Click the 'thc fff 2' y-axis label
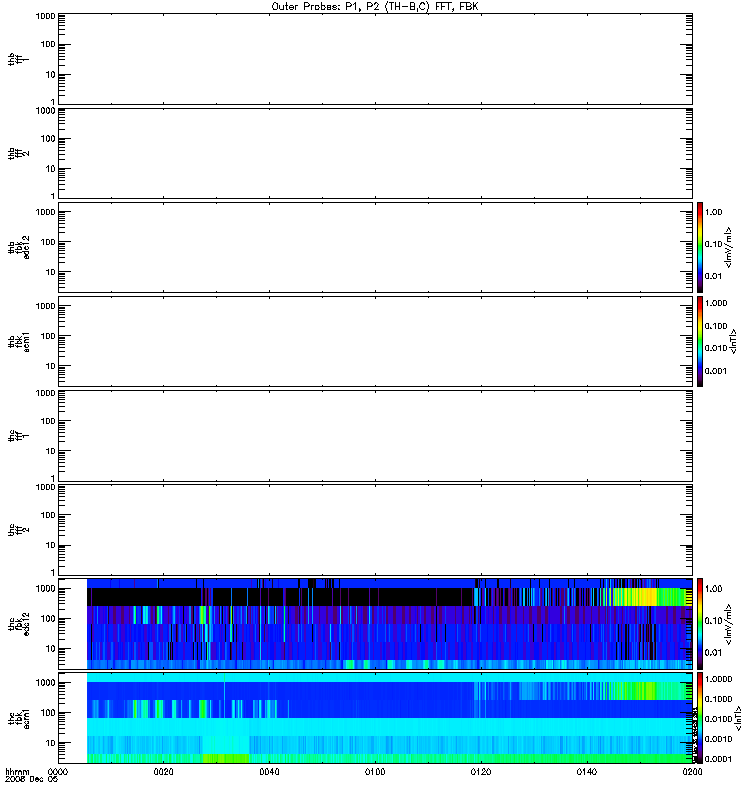The height and width of the screenshot is (800, 750). pyautogui.click(x=18, y=530)
